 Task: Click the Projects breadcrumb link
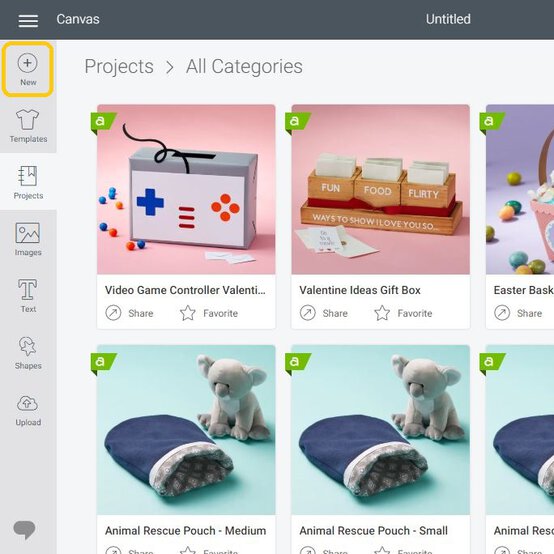point(119,66)
